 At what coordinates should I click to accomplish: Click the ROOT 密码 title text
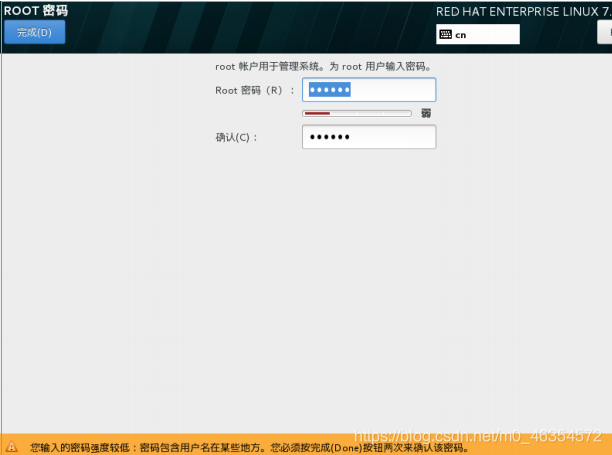[x=36, y=11]
